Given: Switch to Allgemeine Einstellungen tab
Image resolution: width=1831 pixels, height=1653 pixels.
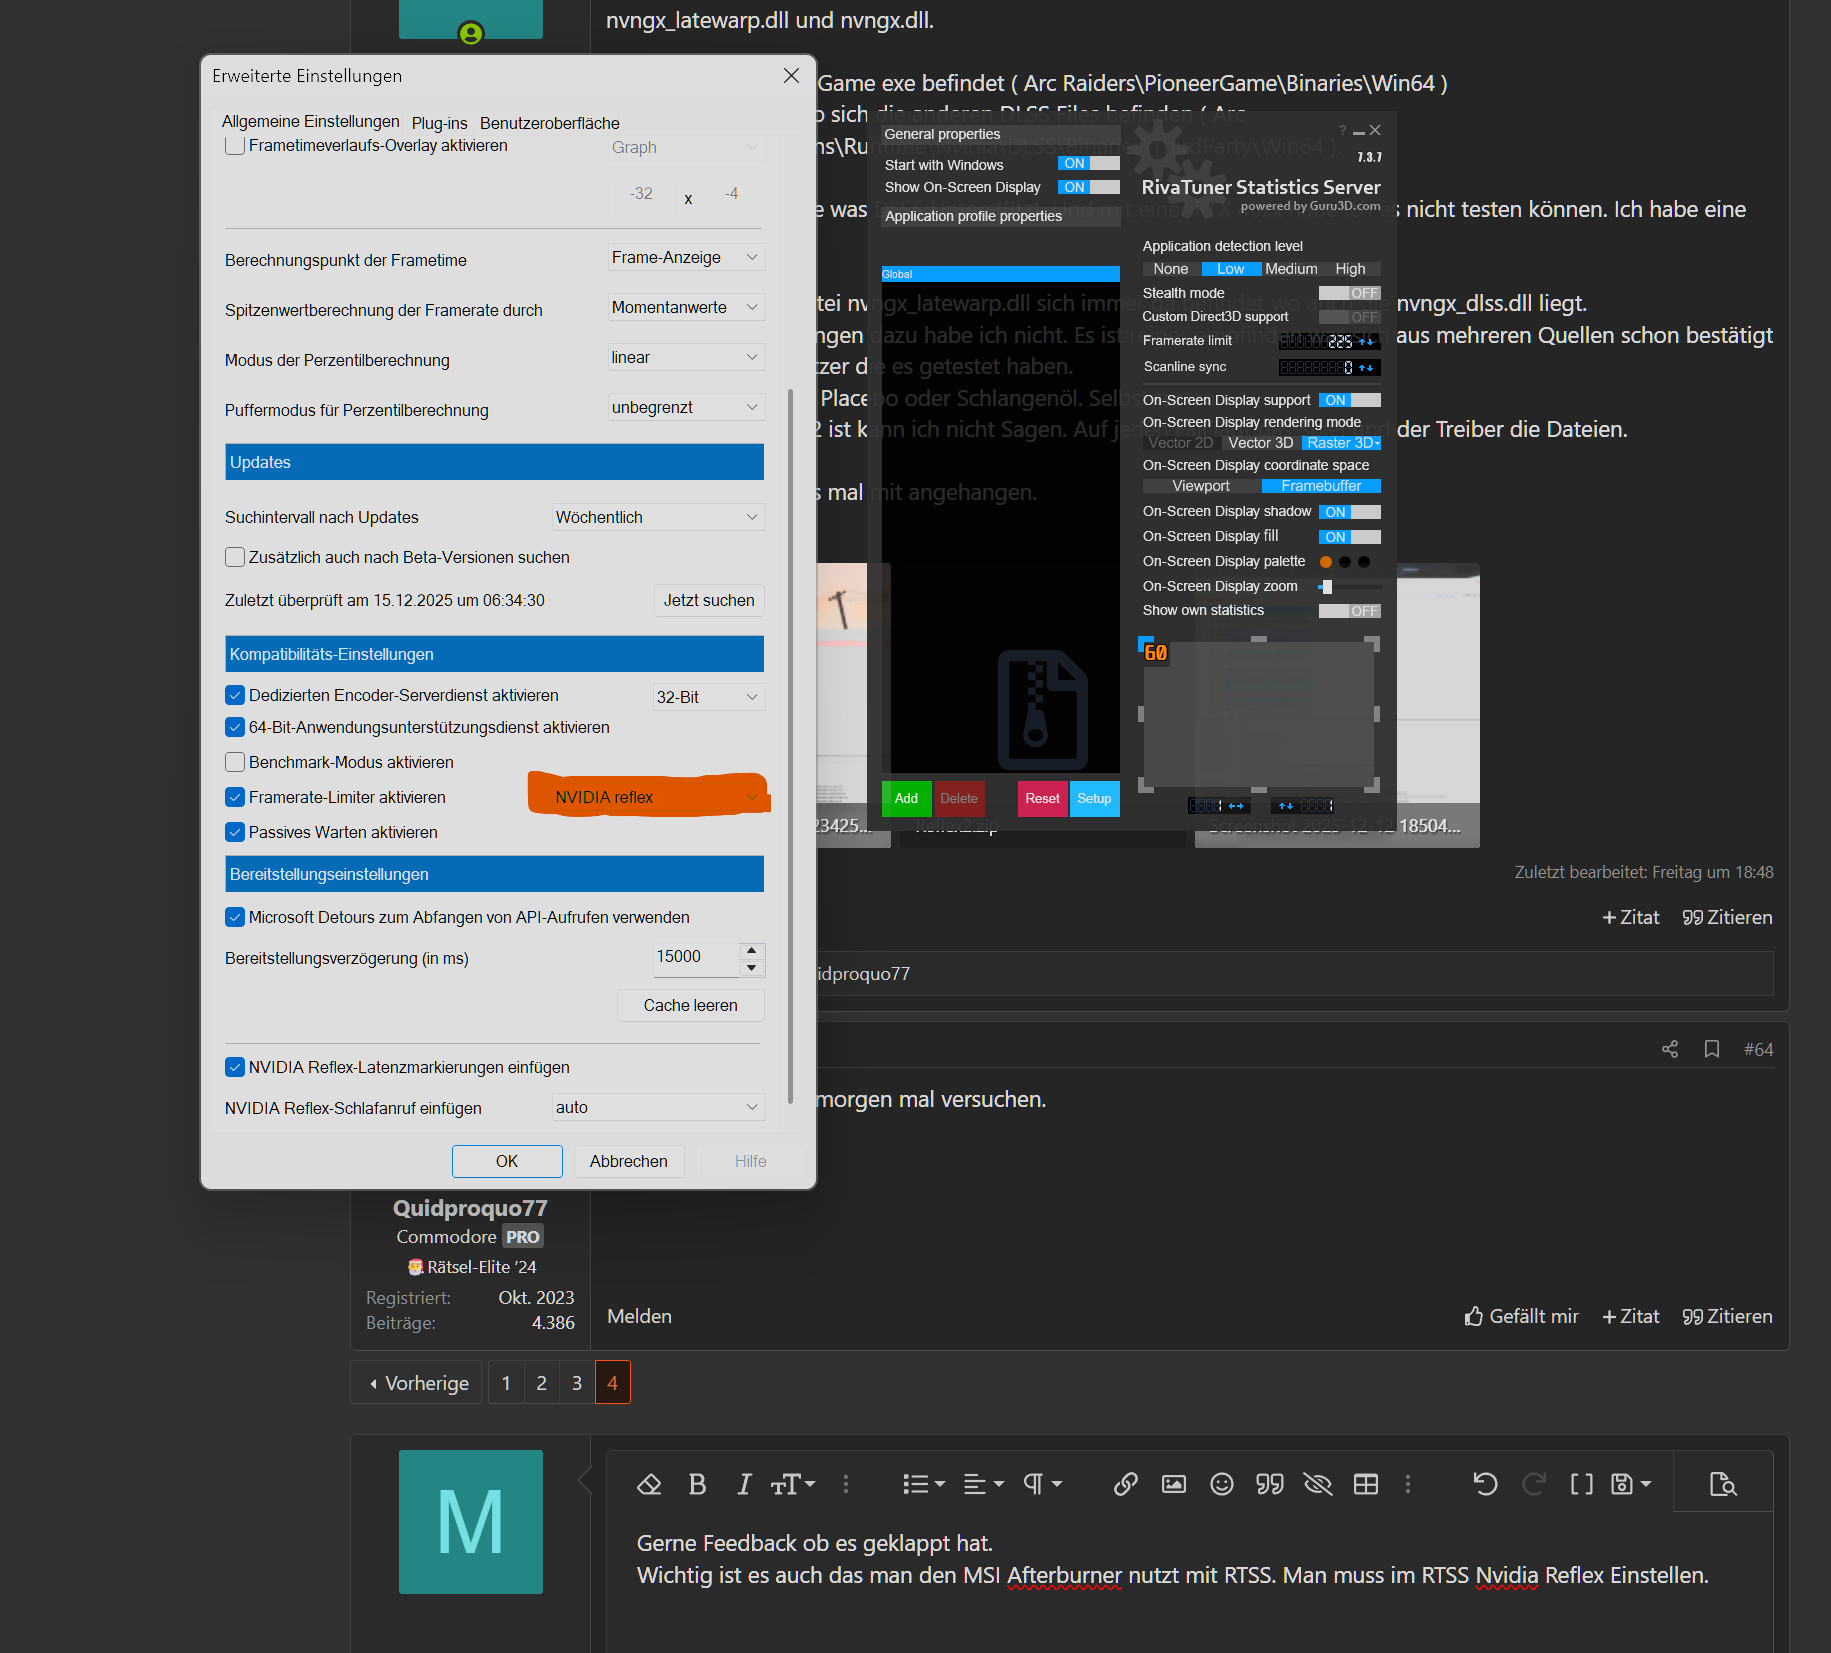Looking at the screenshot, I should 310,122.
